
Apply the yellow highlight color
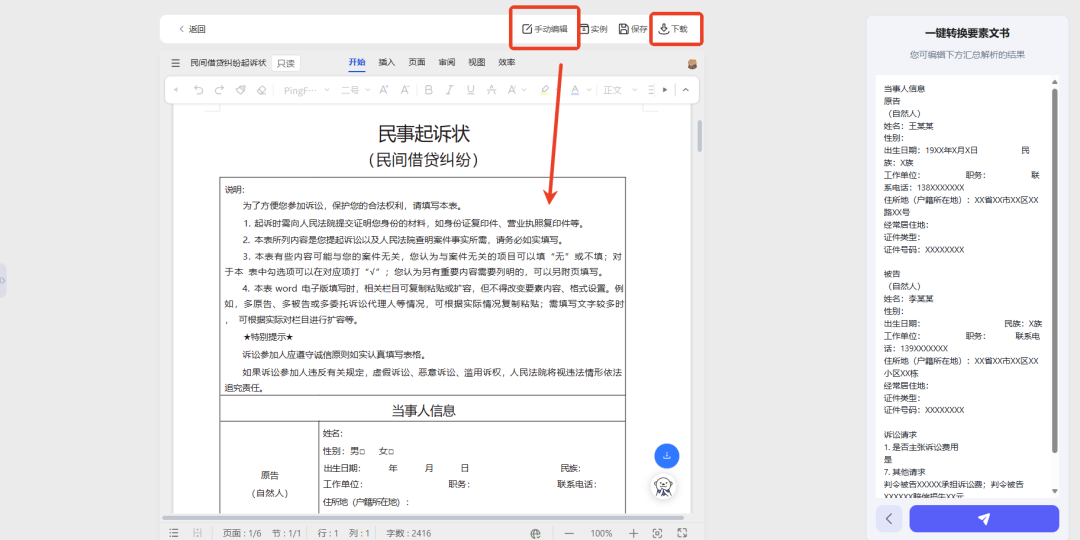545,90
